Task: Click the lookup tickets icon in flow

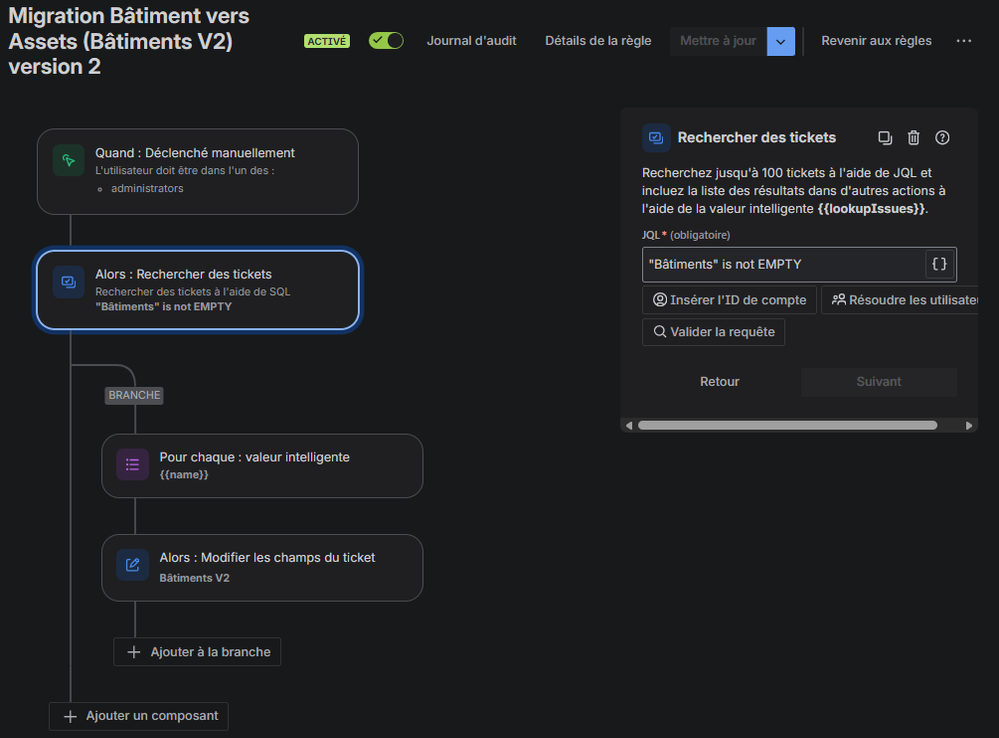Action: pyautogui.click(x=69, y=282)
